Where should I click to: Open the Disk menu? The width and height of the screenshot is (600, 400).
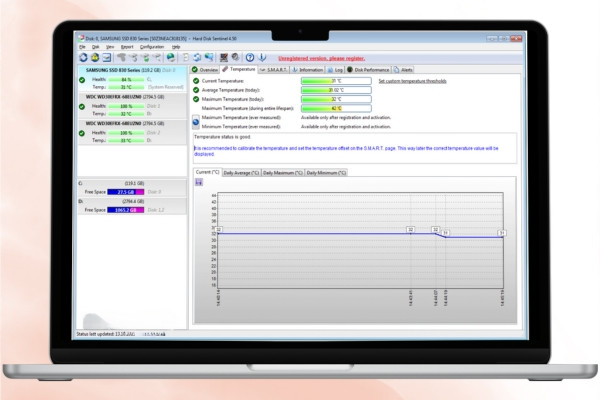(96, 47)
